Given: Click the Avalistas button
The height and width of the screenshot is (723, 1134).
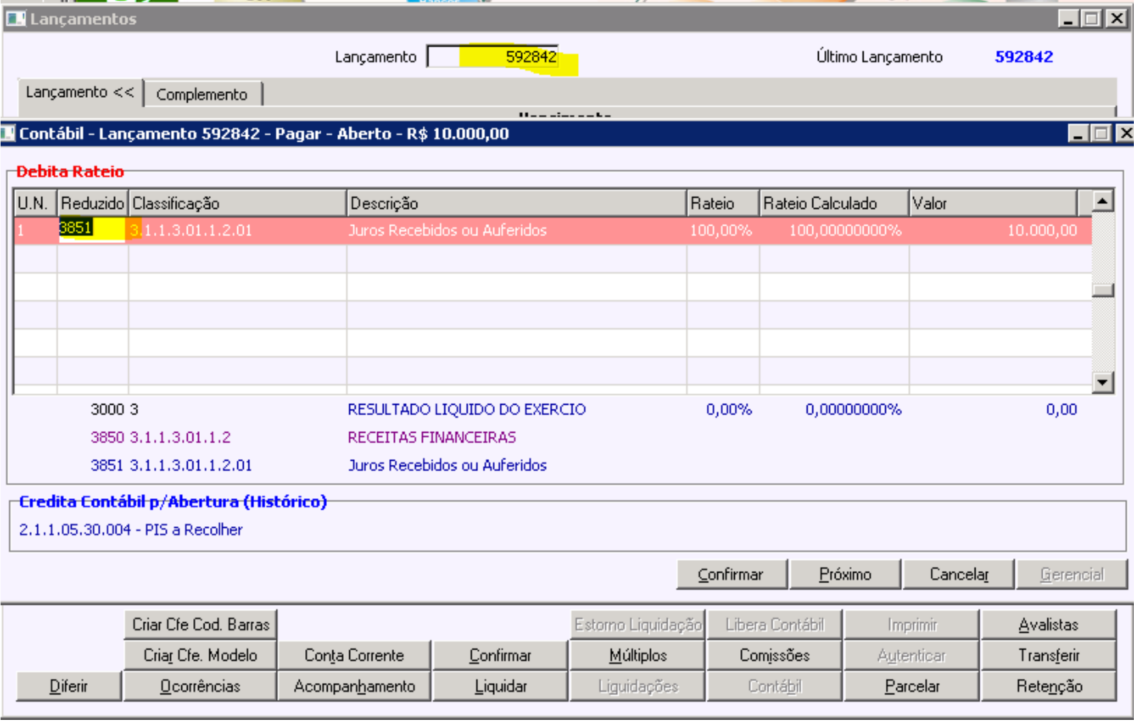Looking at the screenshot, I should [1048, 625].
